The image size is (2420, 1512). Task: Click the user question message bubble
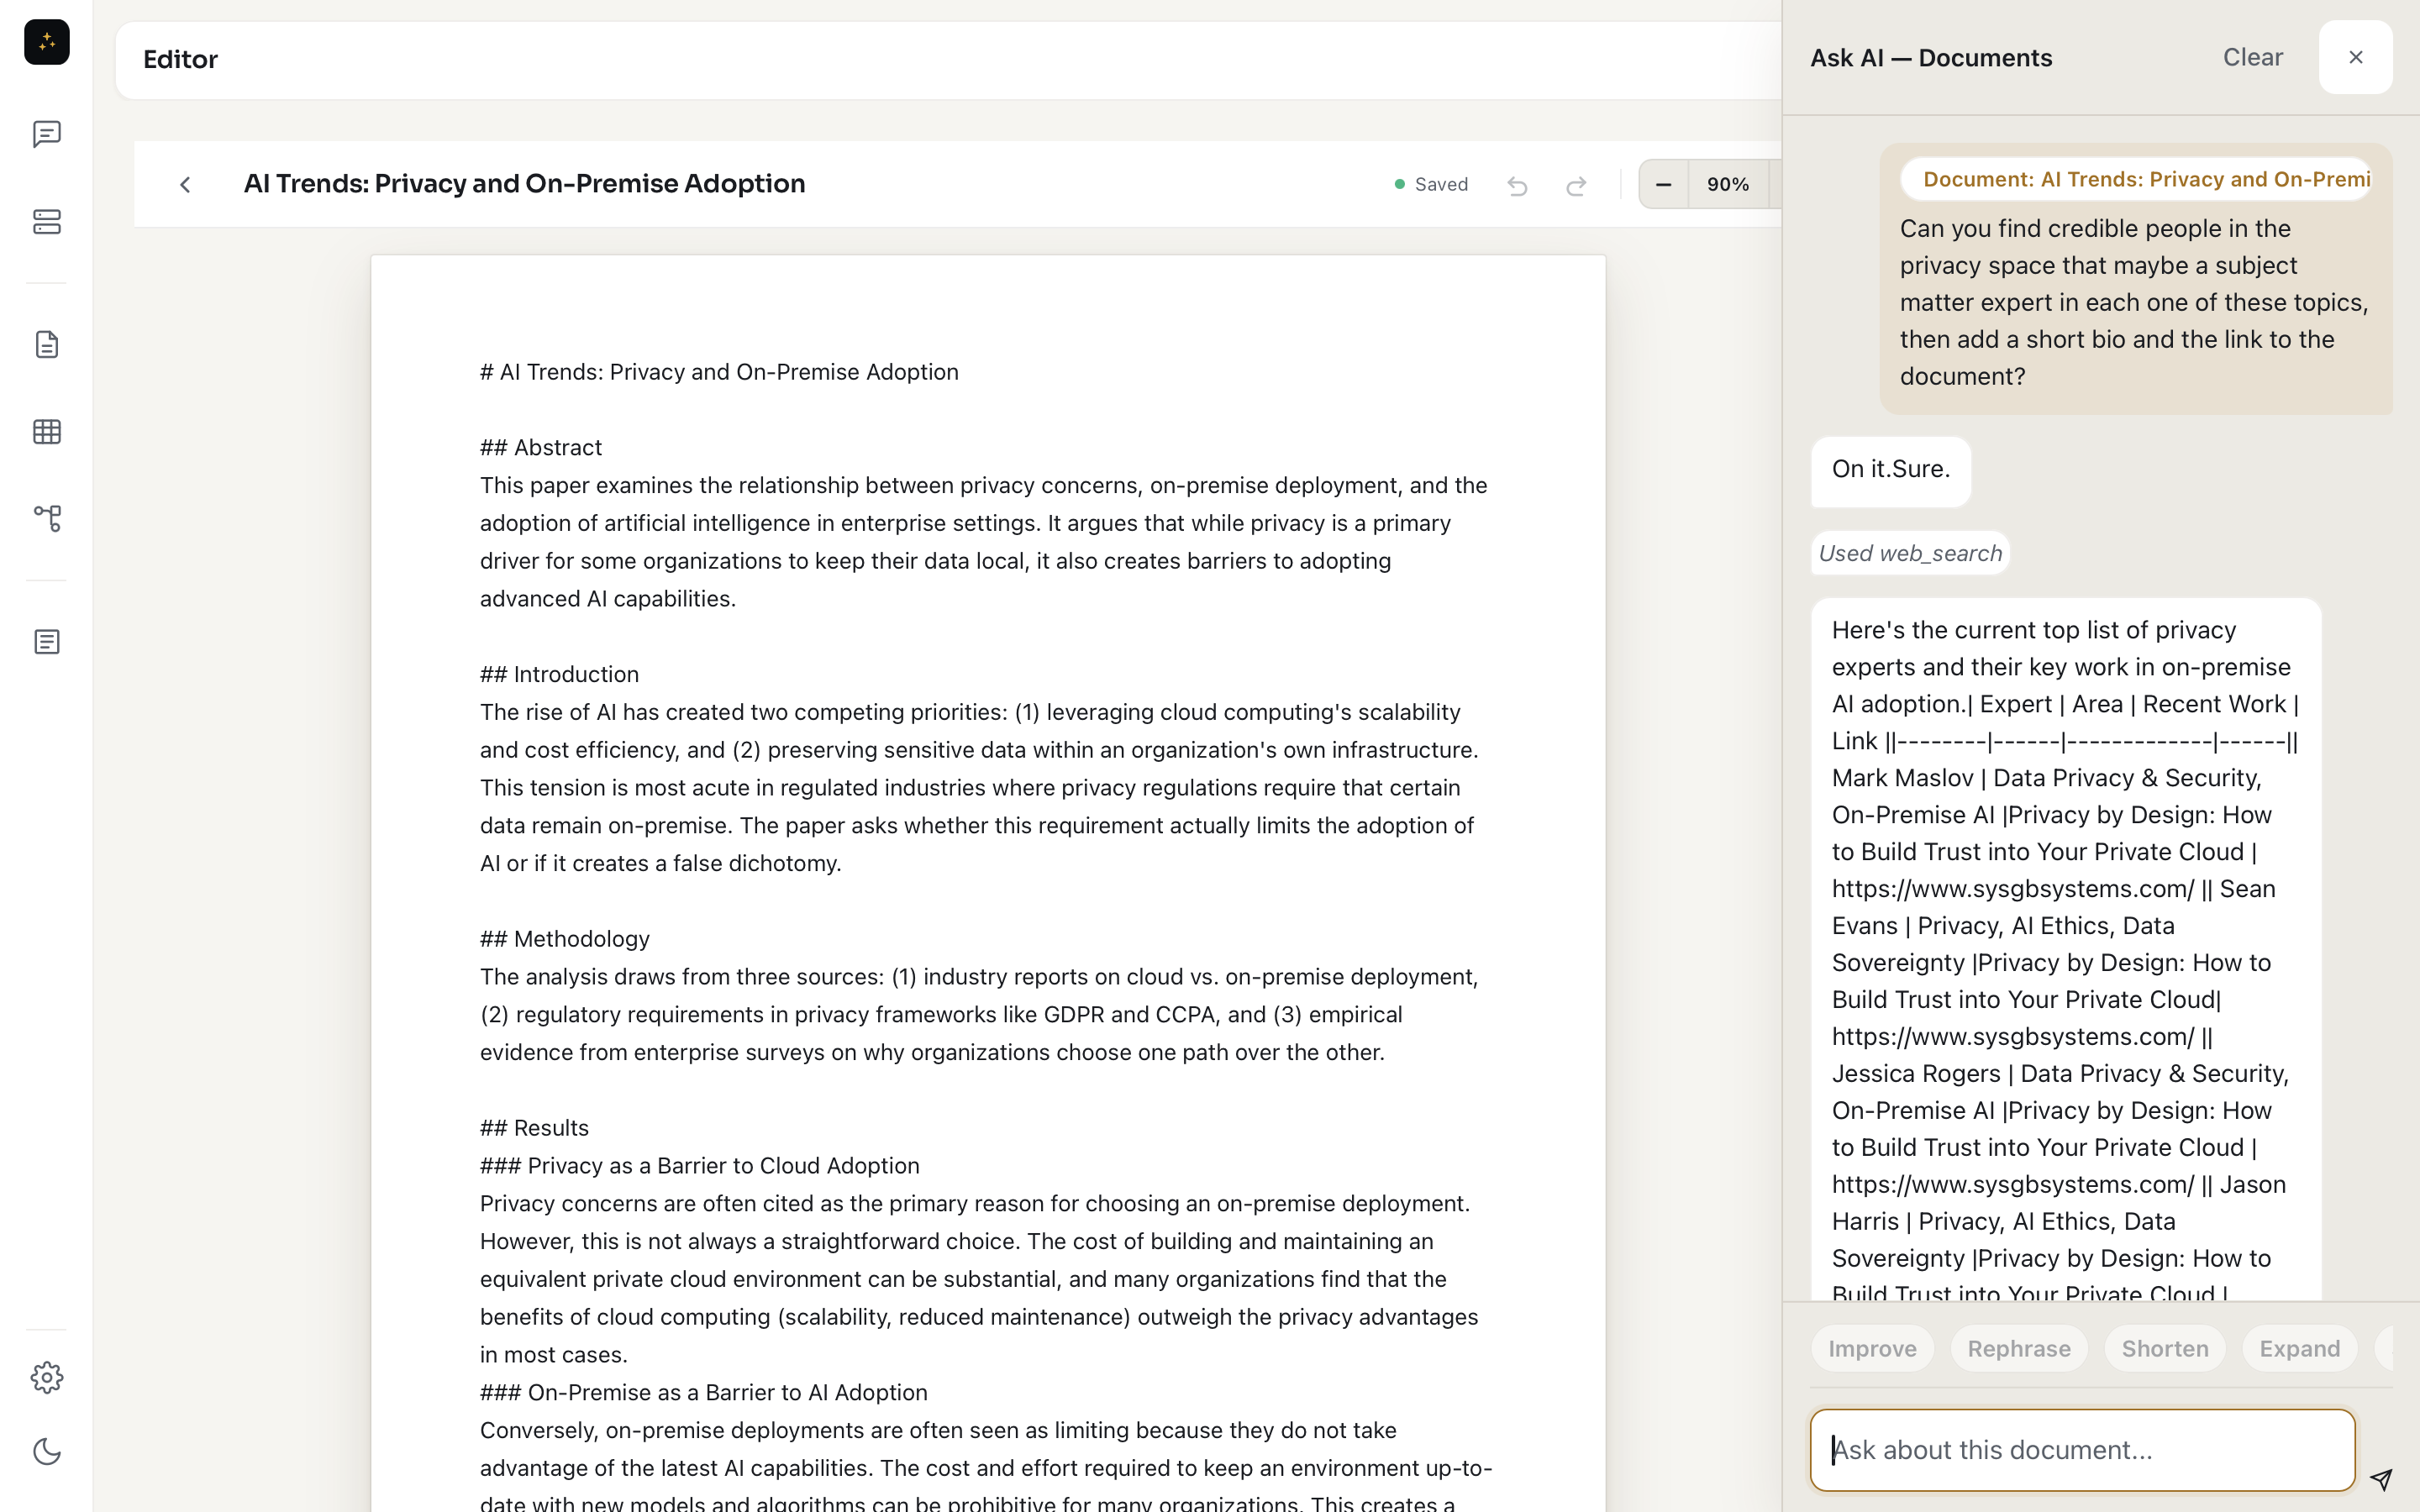pos(2135,280)
